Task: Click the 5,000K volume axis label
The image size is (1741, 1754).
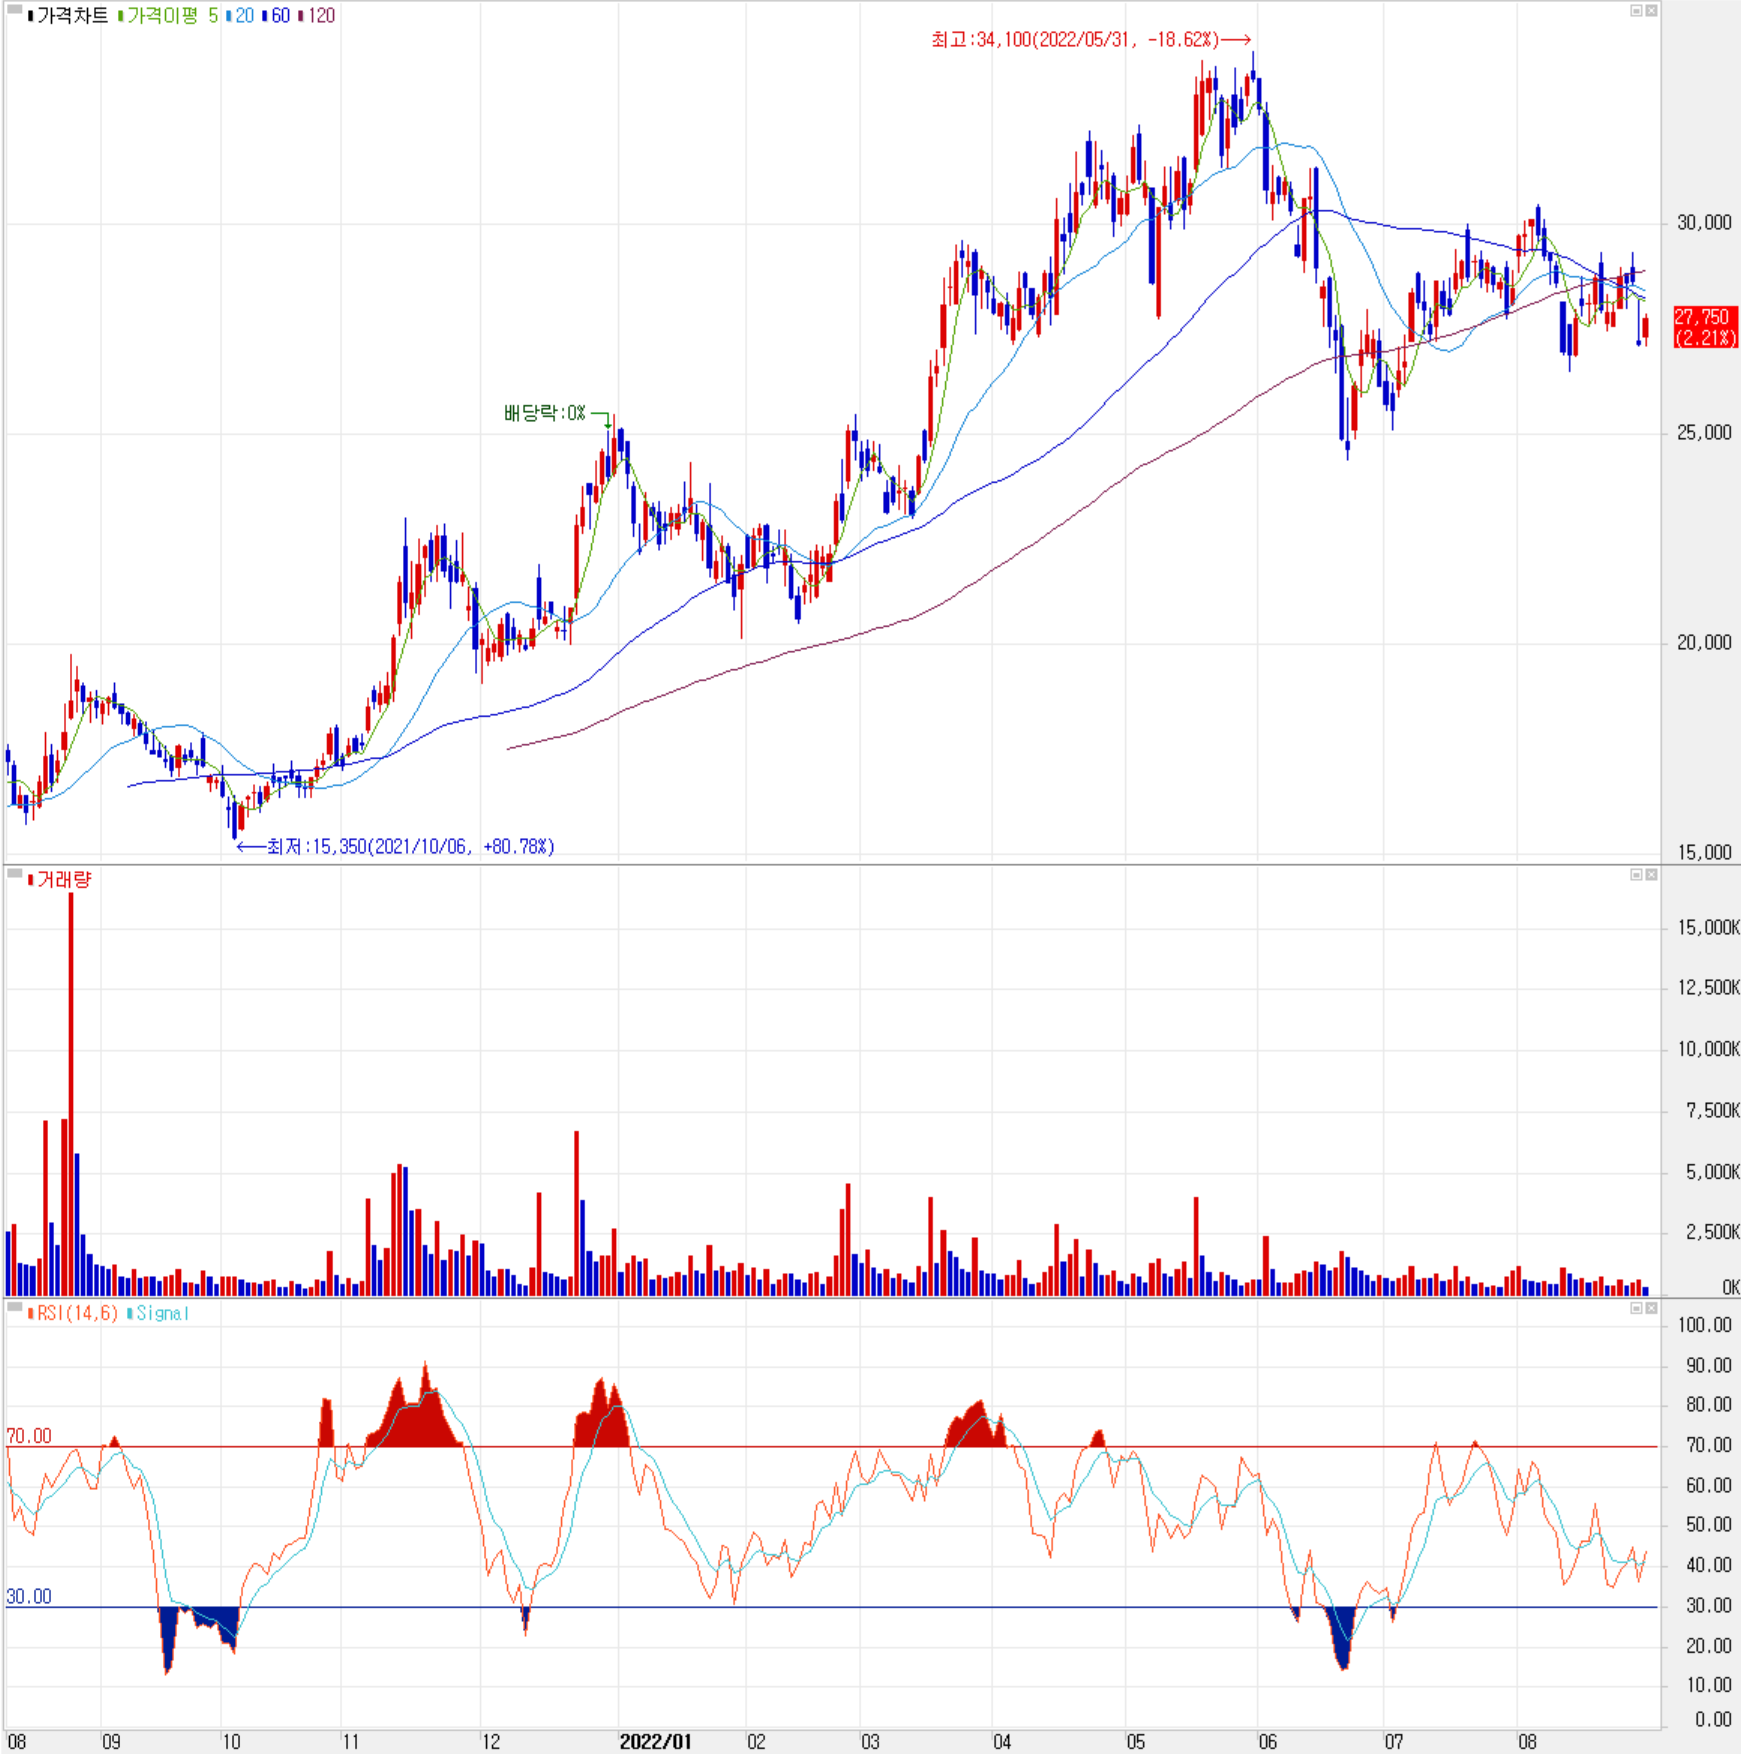Action: pyautogui.click(x=1712, y=1172)
